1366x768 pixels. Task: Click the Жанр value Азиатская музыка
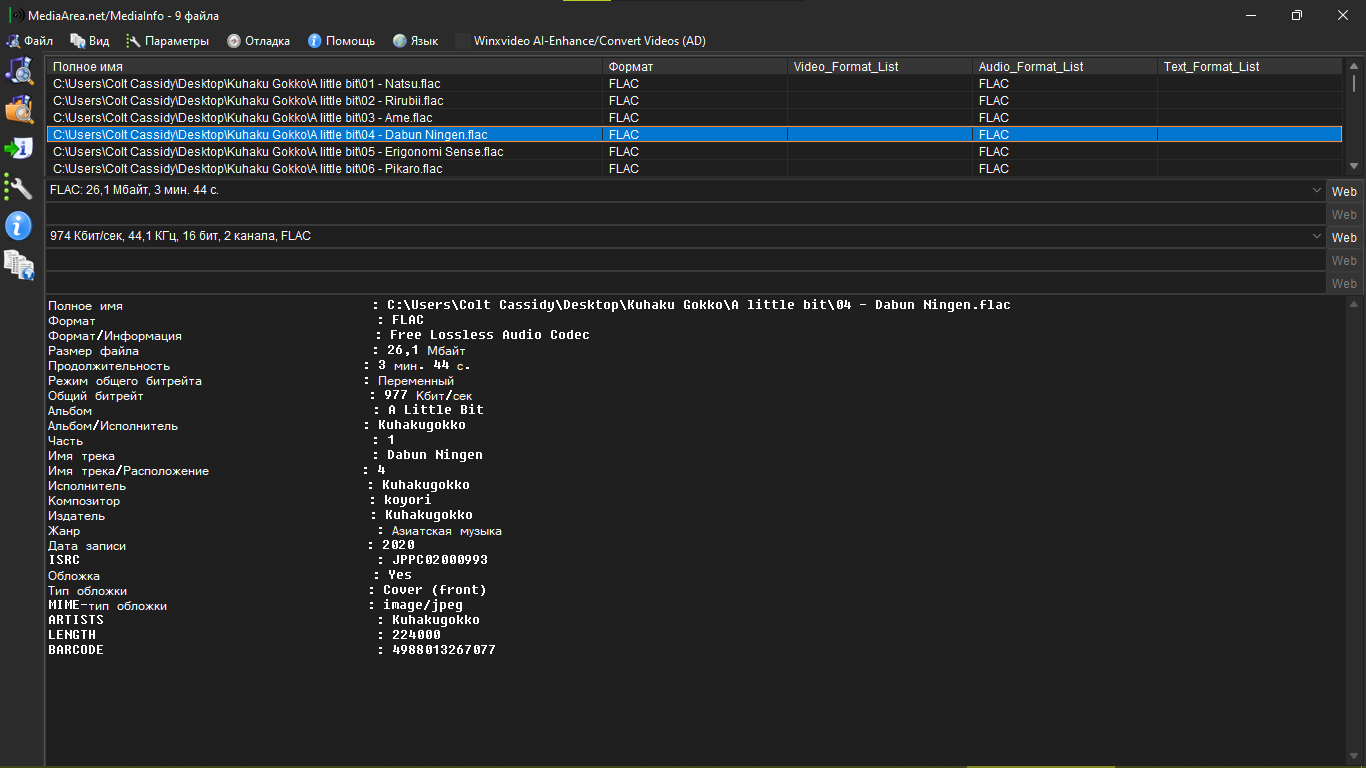[x=447, y=531]
